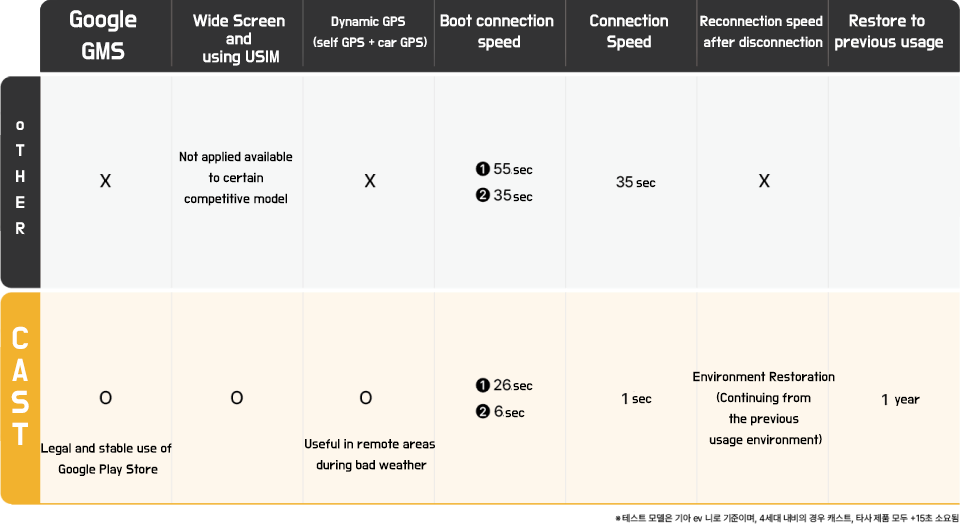Screen dimensions: 960x524
Task: Select the Boot connection speed header
Action: 498,31
